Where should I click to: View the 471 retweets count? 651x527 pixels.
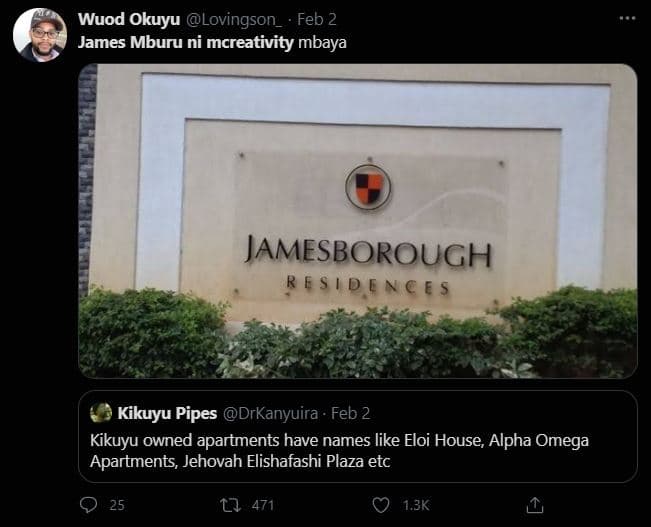[x=262, y=505]
